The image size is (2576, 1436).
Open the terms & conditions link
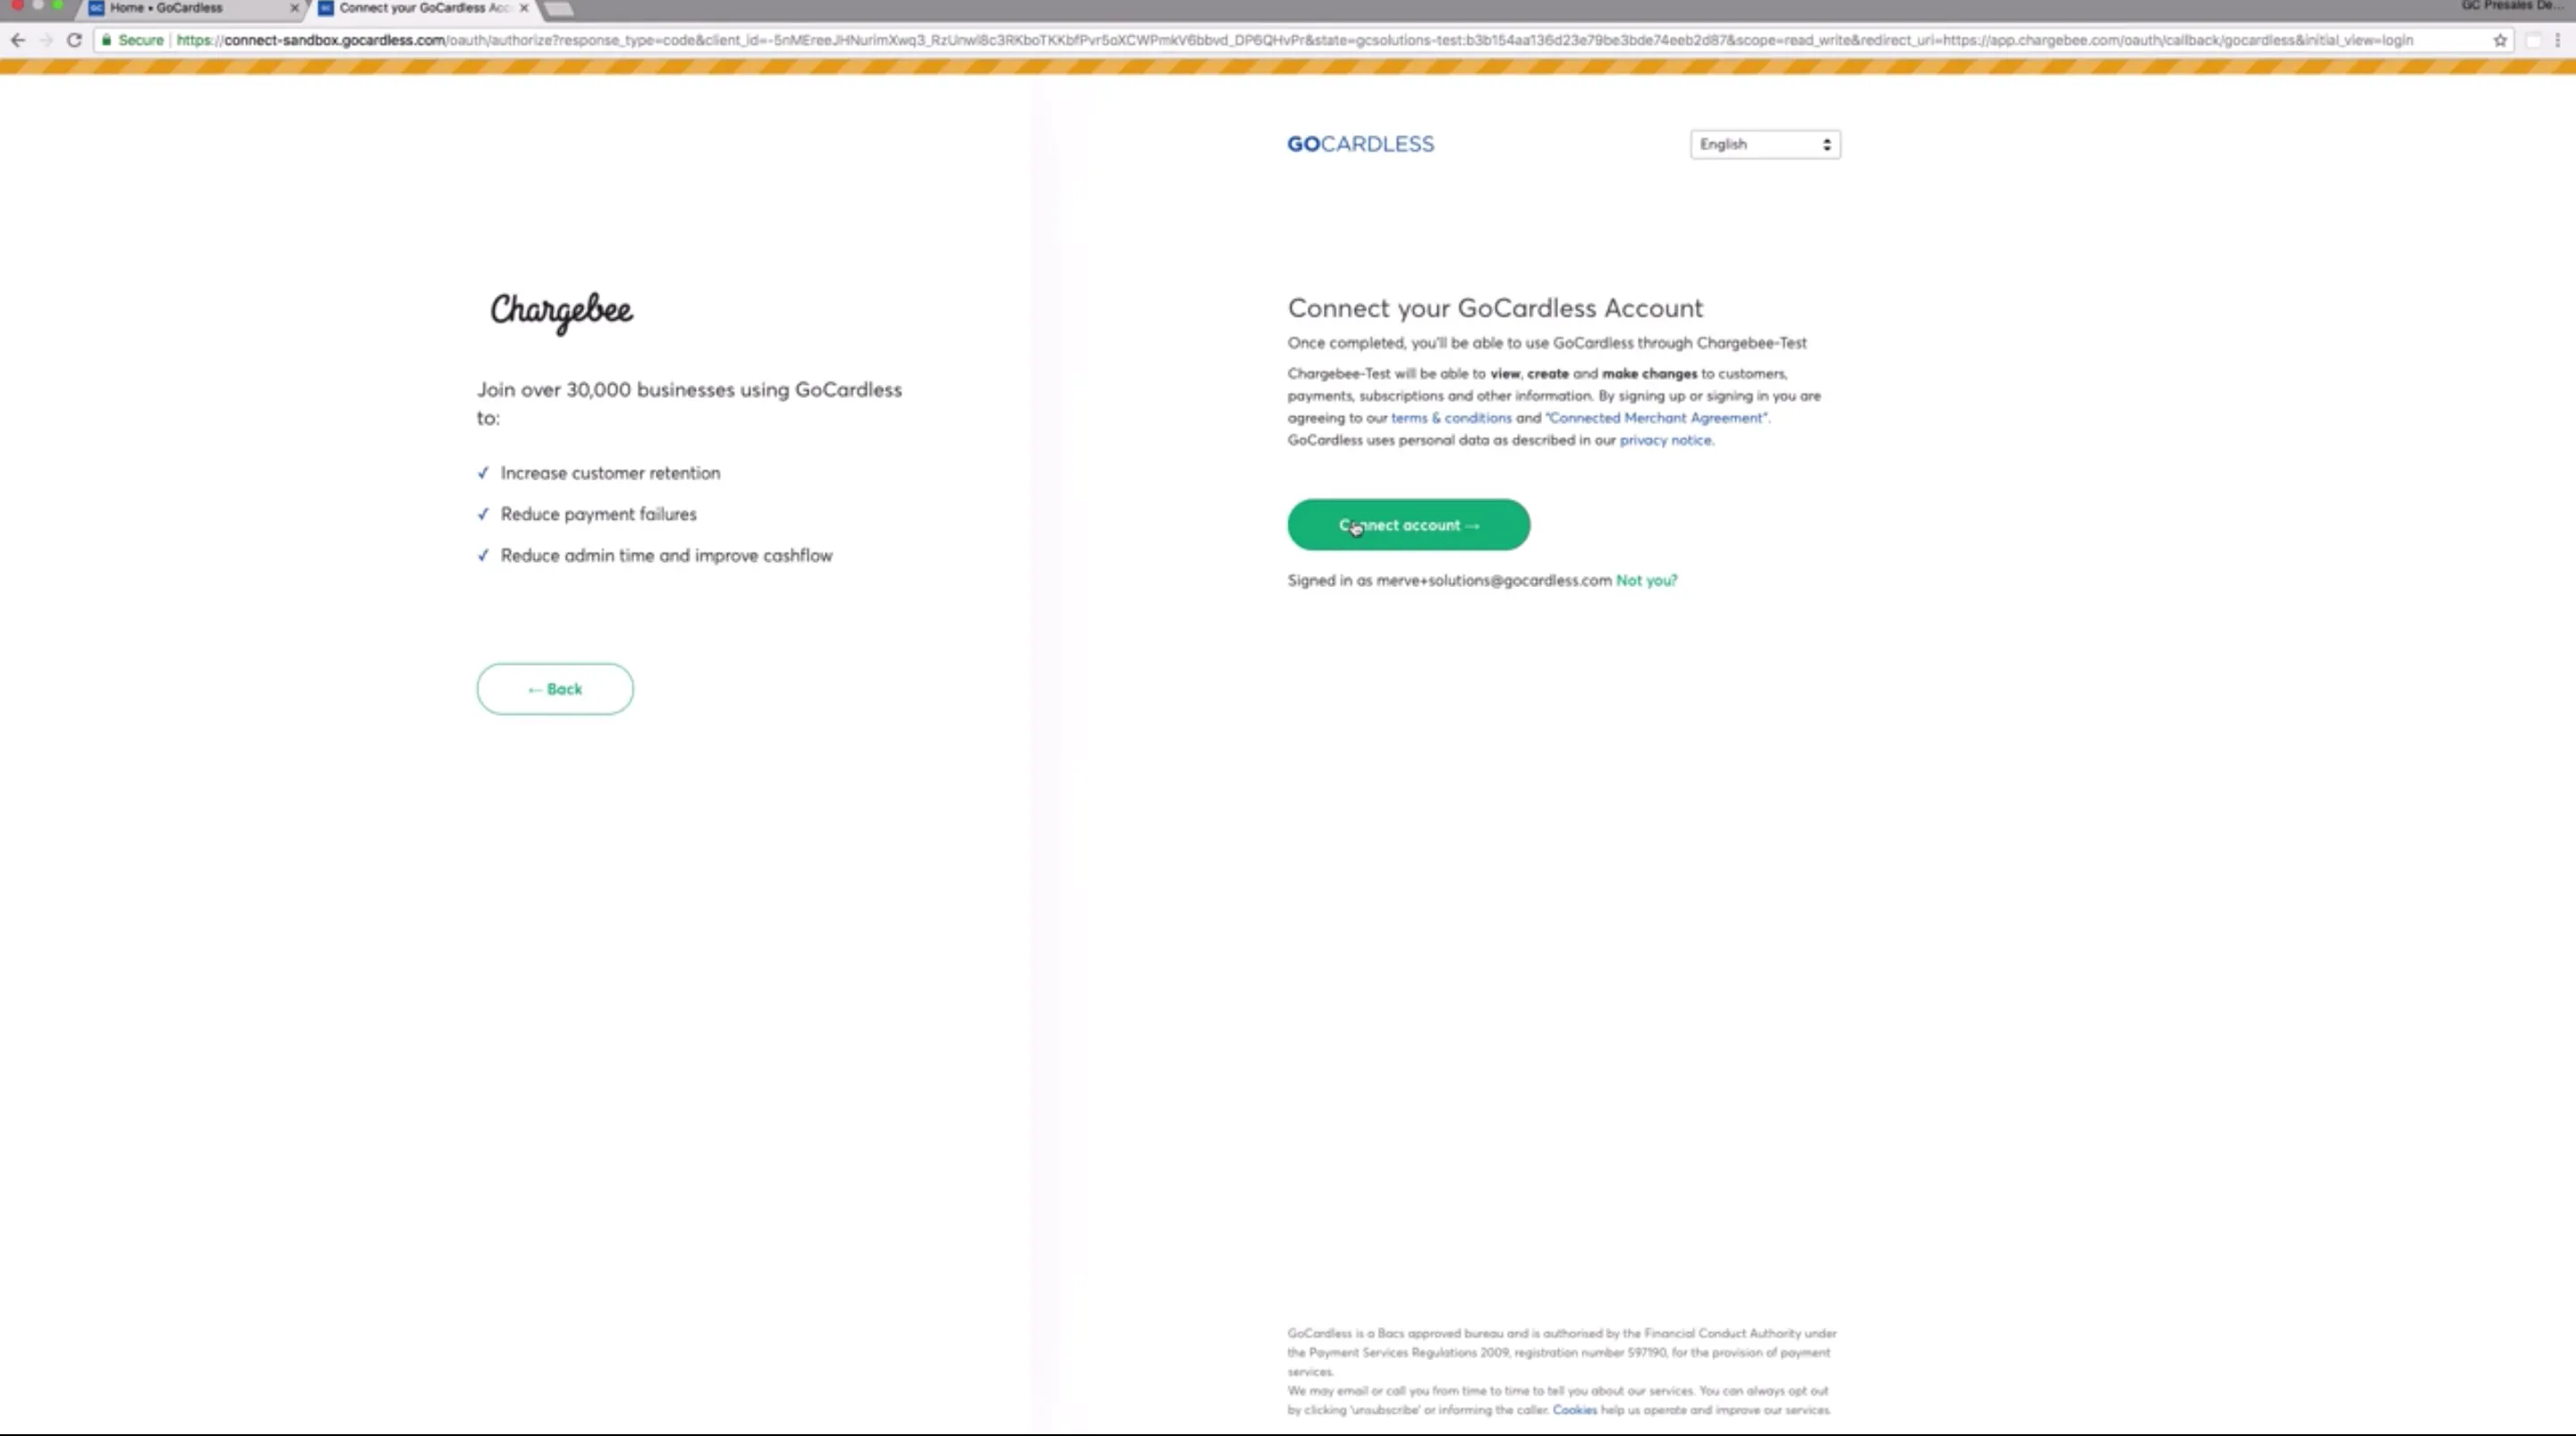click(x=1451, y=418)
